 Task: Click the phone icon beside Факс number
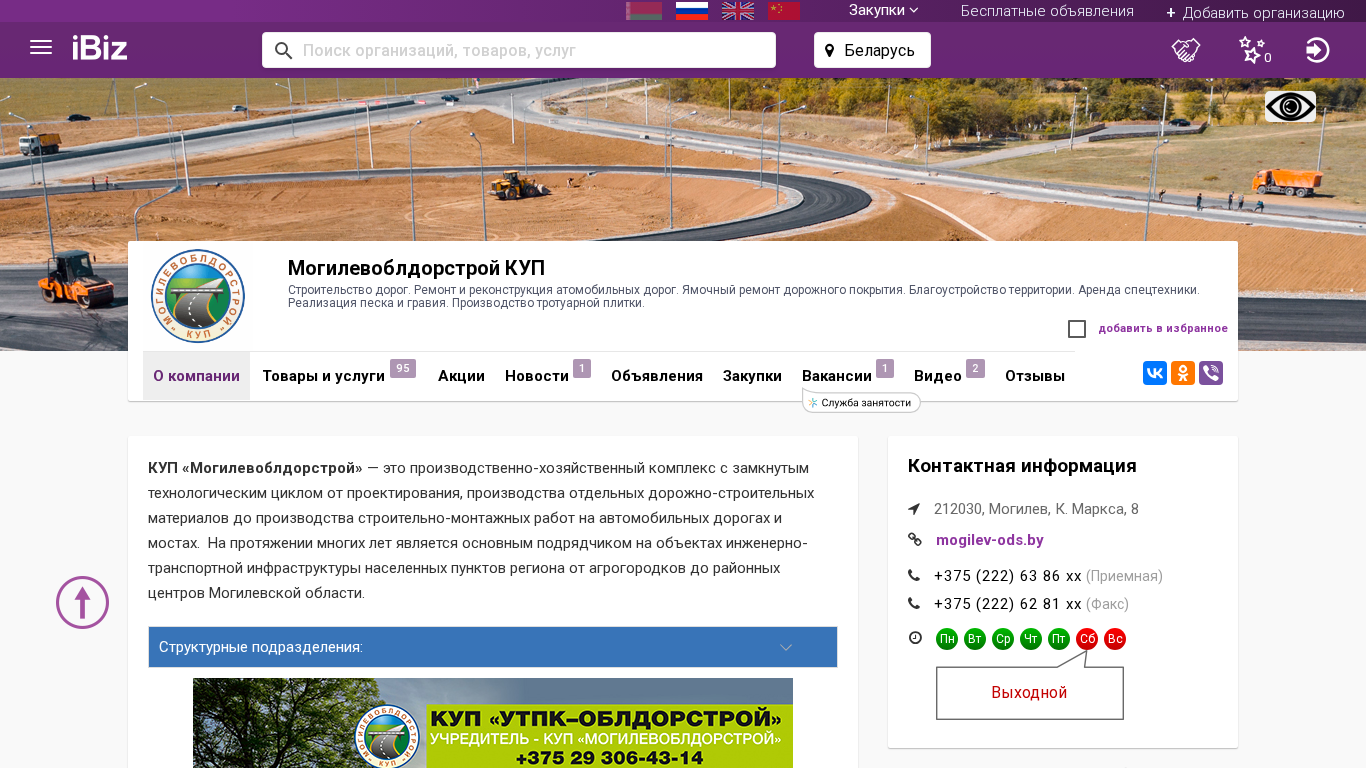(x=914, y=604)
